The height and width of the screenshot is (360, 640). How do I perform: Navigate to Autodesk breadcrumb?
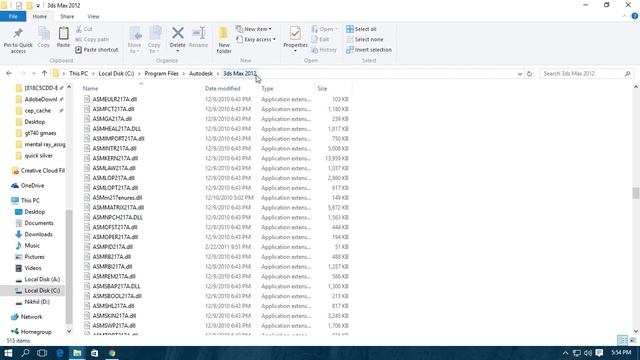(x=201, y=73)
